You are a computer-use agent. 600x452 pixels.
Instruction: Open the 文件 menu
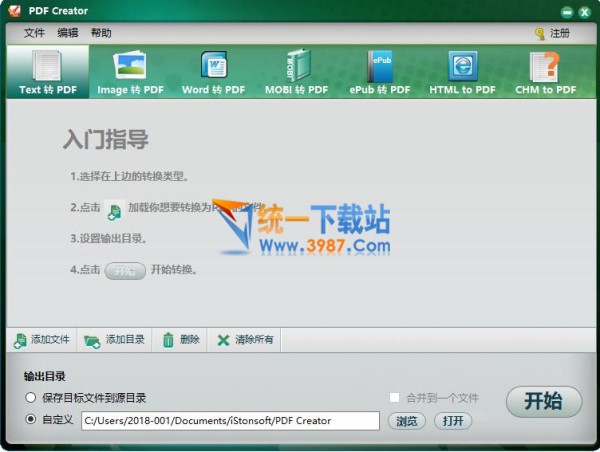pos(34,33)
